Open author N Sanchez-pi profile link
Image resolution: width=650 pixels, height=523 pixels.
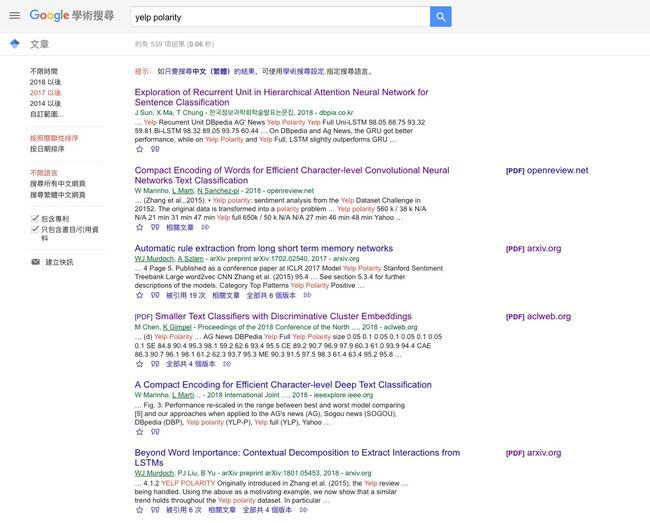(218, 191)
